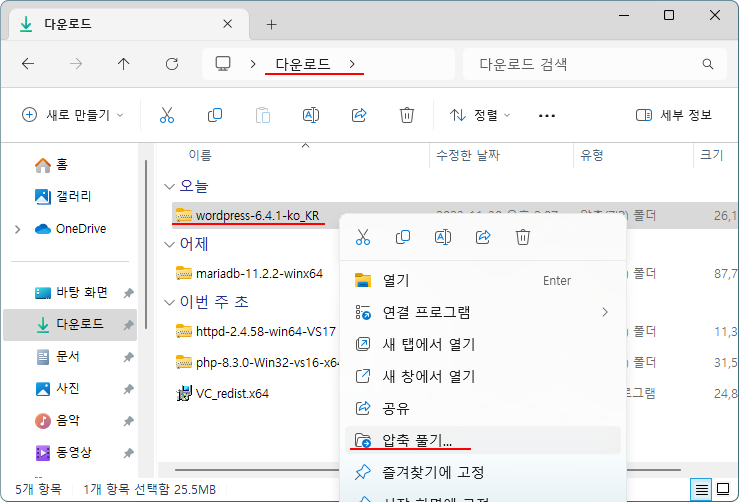This screenshot has width=739, height=502.
Task: Click the toolbar Paste clipboard icon
Action: [x=263, y=115]
